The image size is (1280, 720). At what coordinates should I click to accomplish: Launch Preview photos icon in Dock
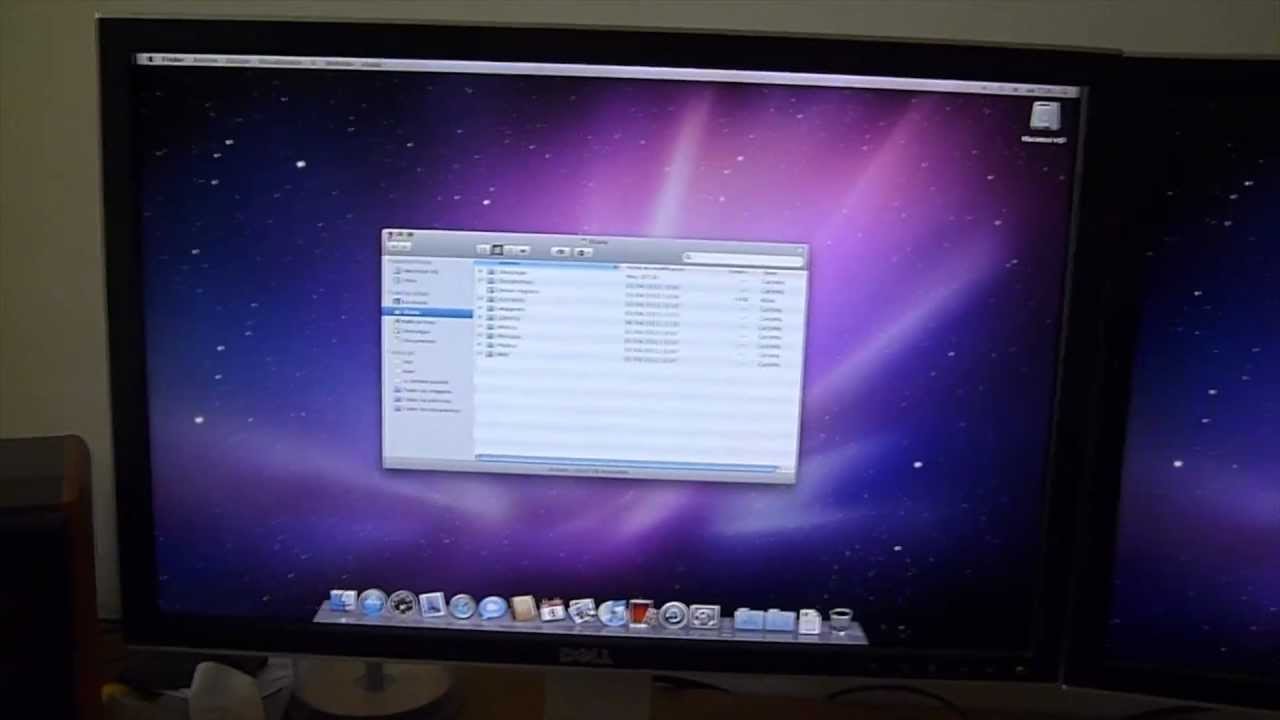(581, 611)
